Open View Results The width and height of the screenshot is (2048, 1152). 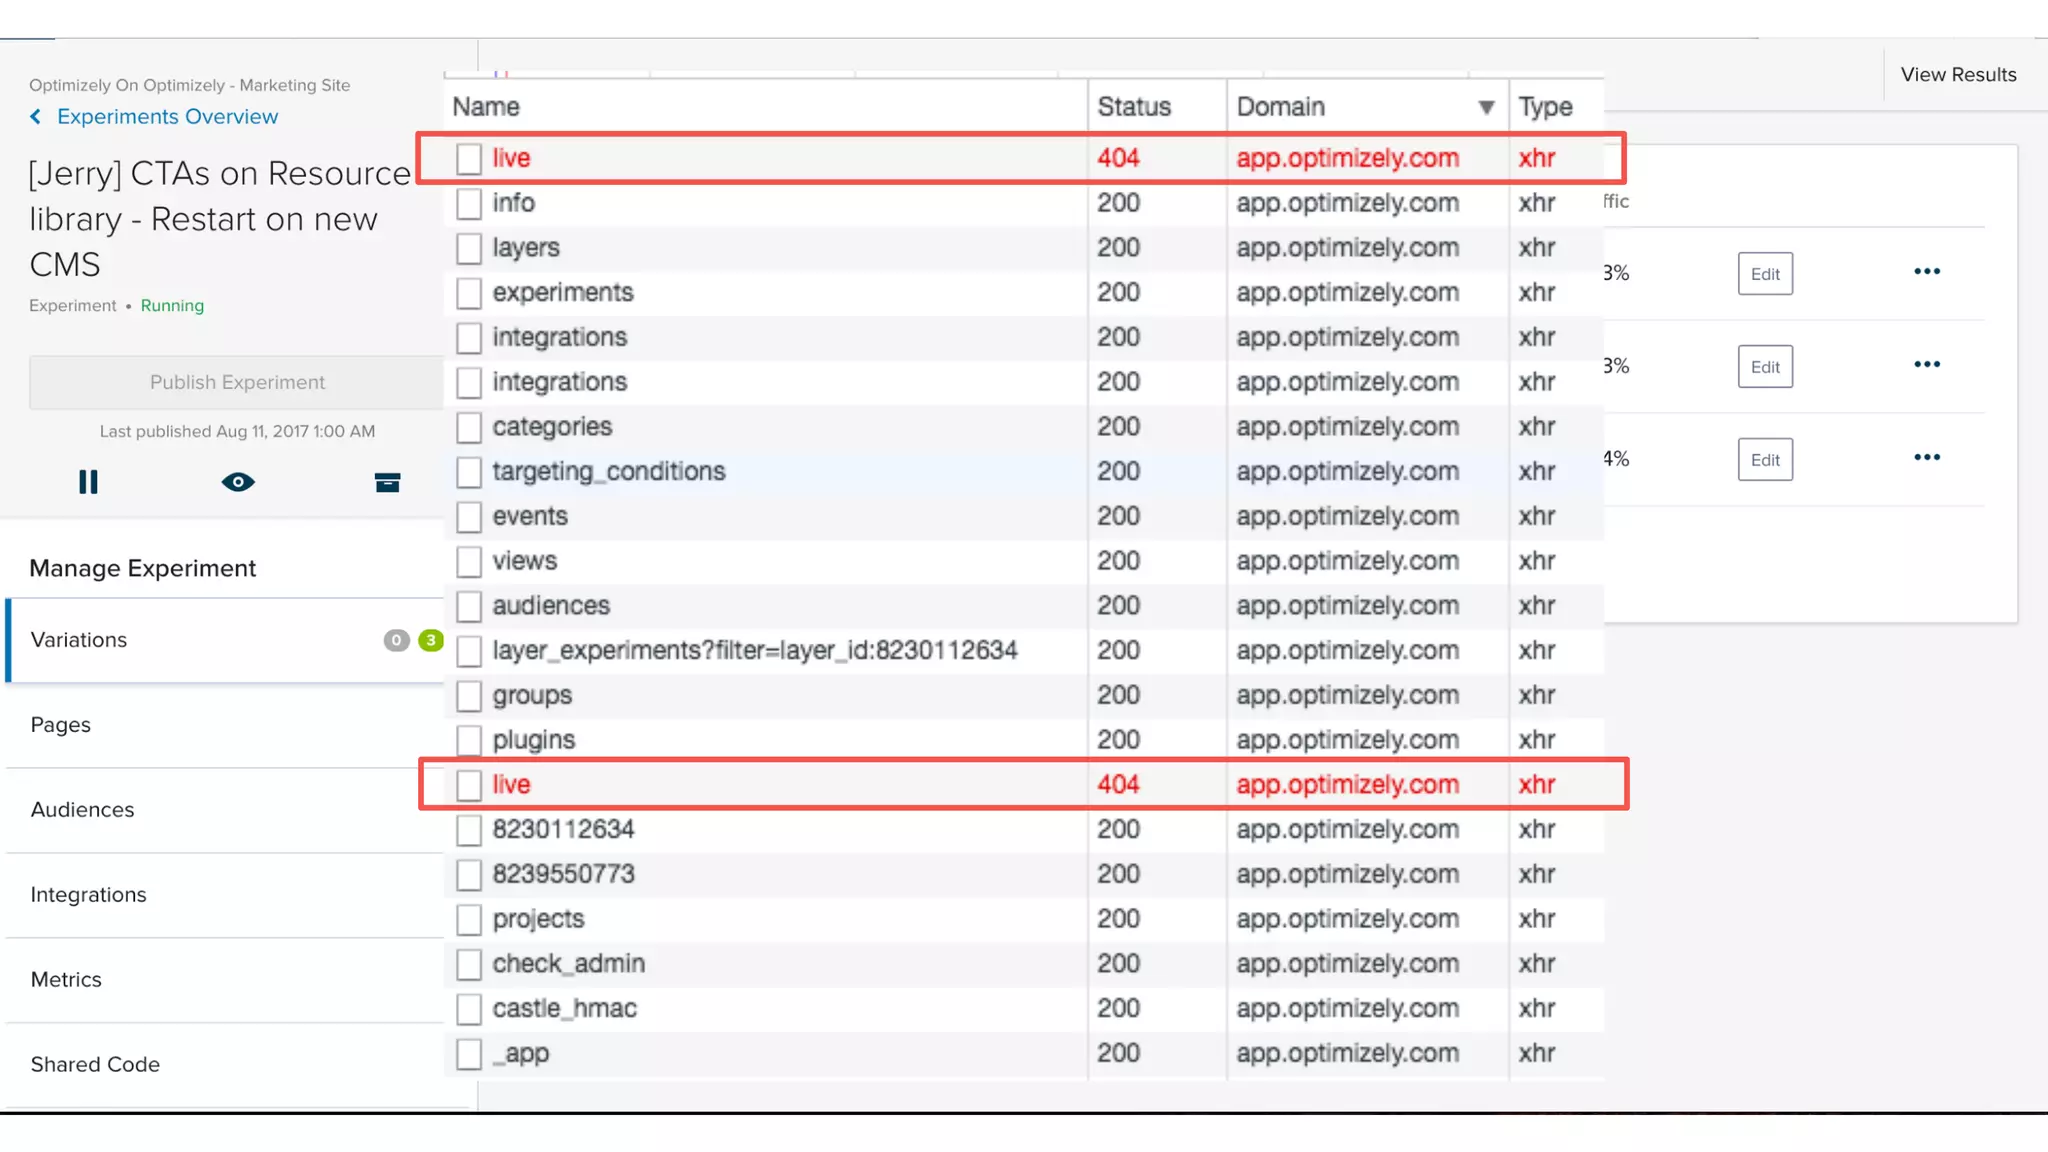(x=1957, y=75)
